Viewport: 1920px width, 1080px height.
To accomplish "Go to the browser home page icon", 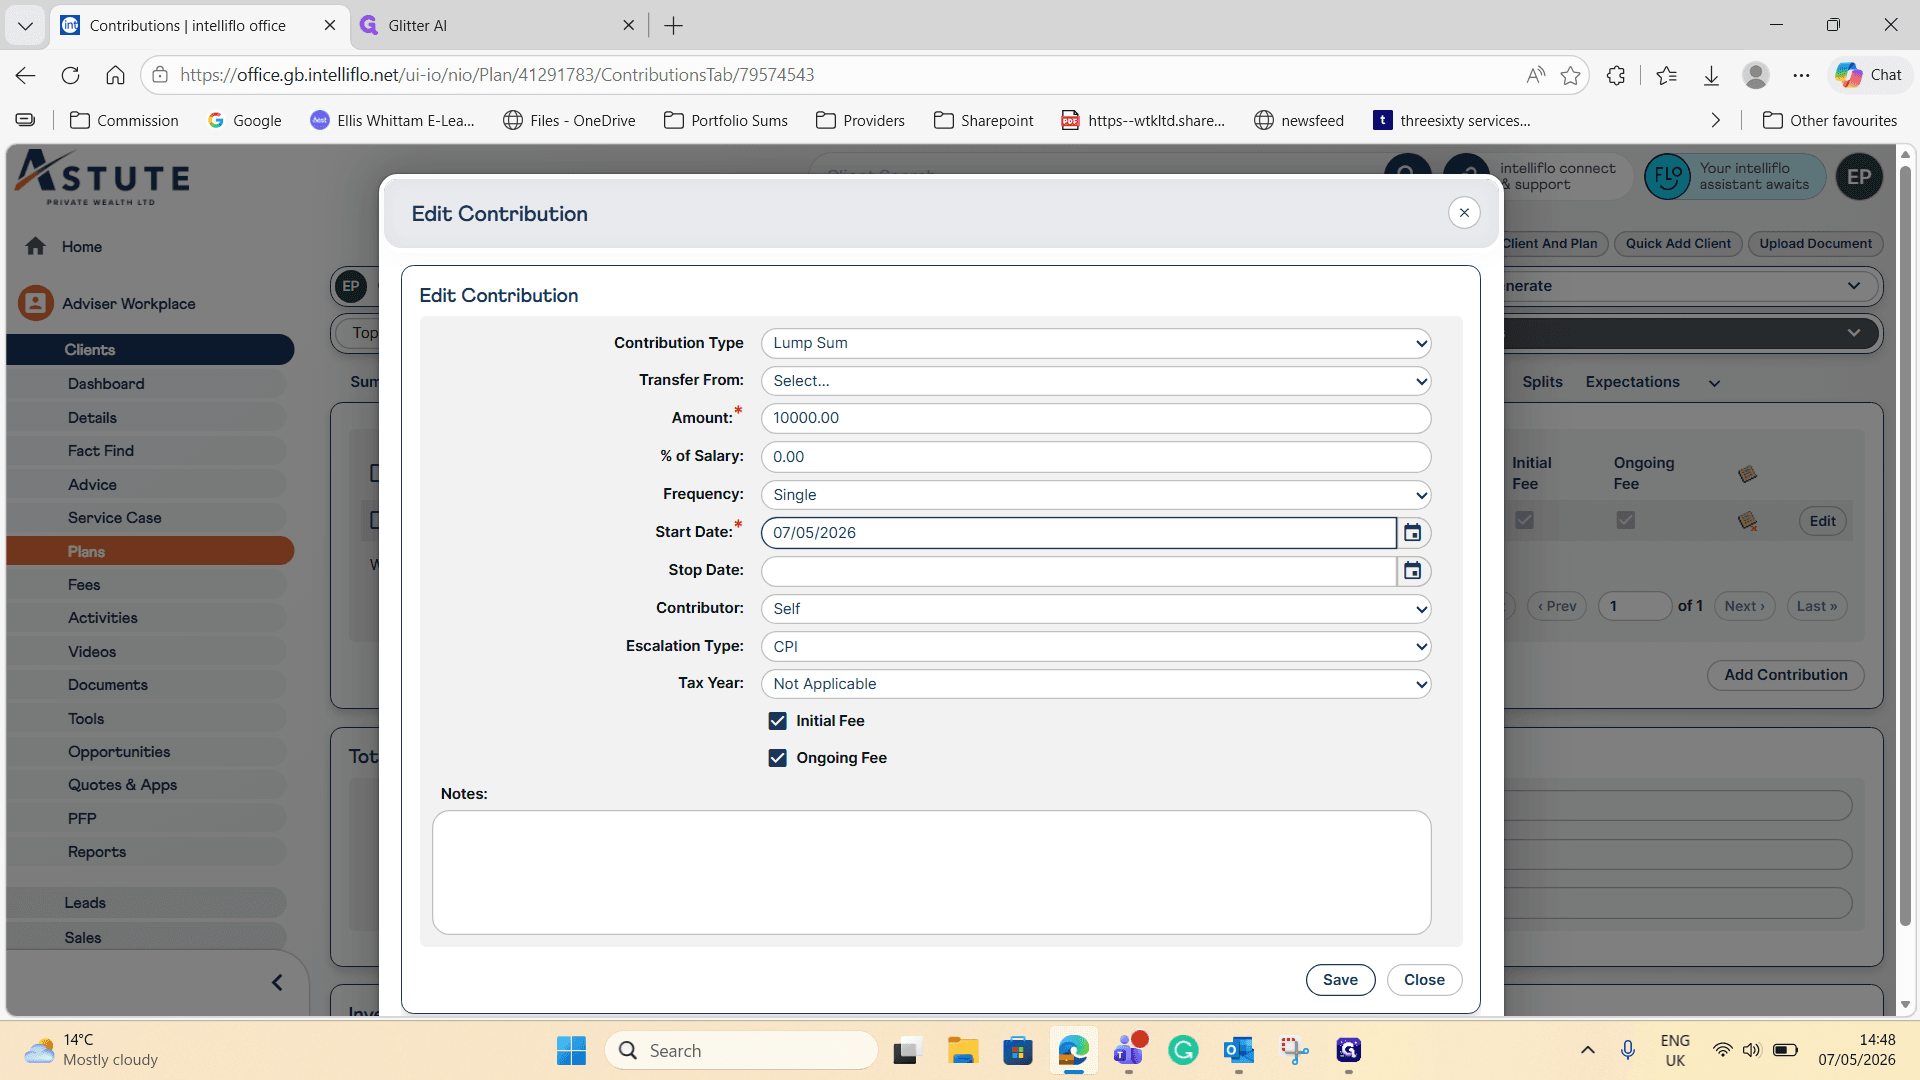I will pyautogui.click(x=115, y=75).
